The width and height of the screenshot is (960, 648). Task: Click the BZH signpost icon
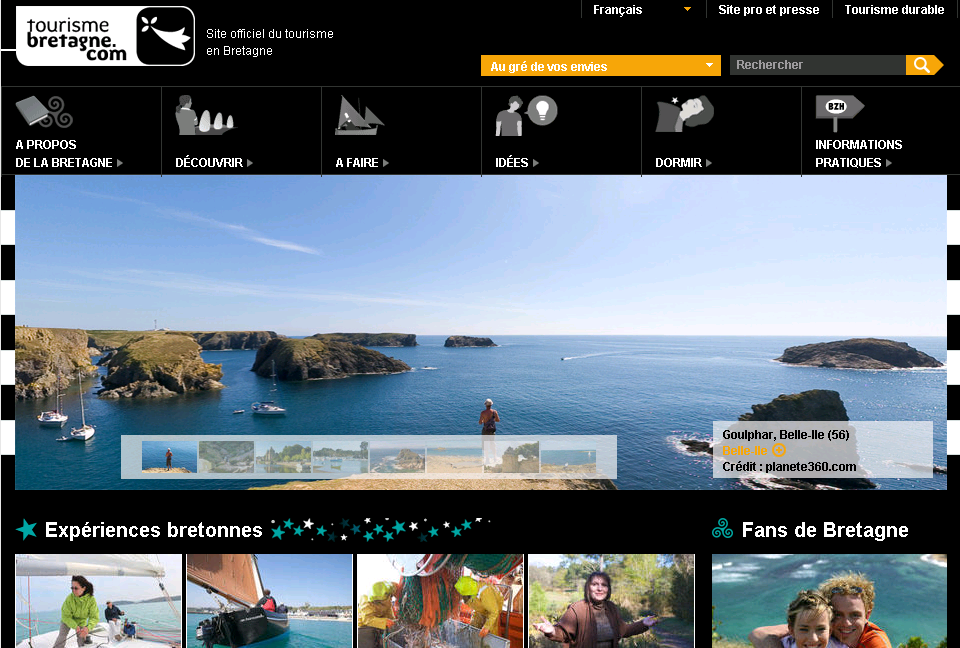pyautogui.click(x=838, y=112)
